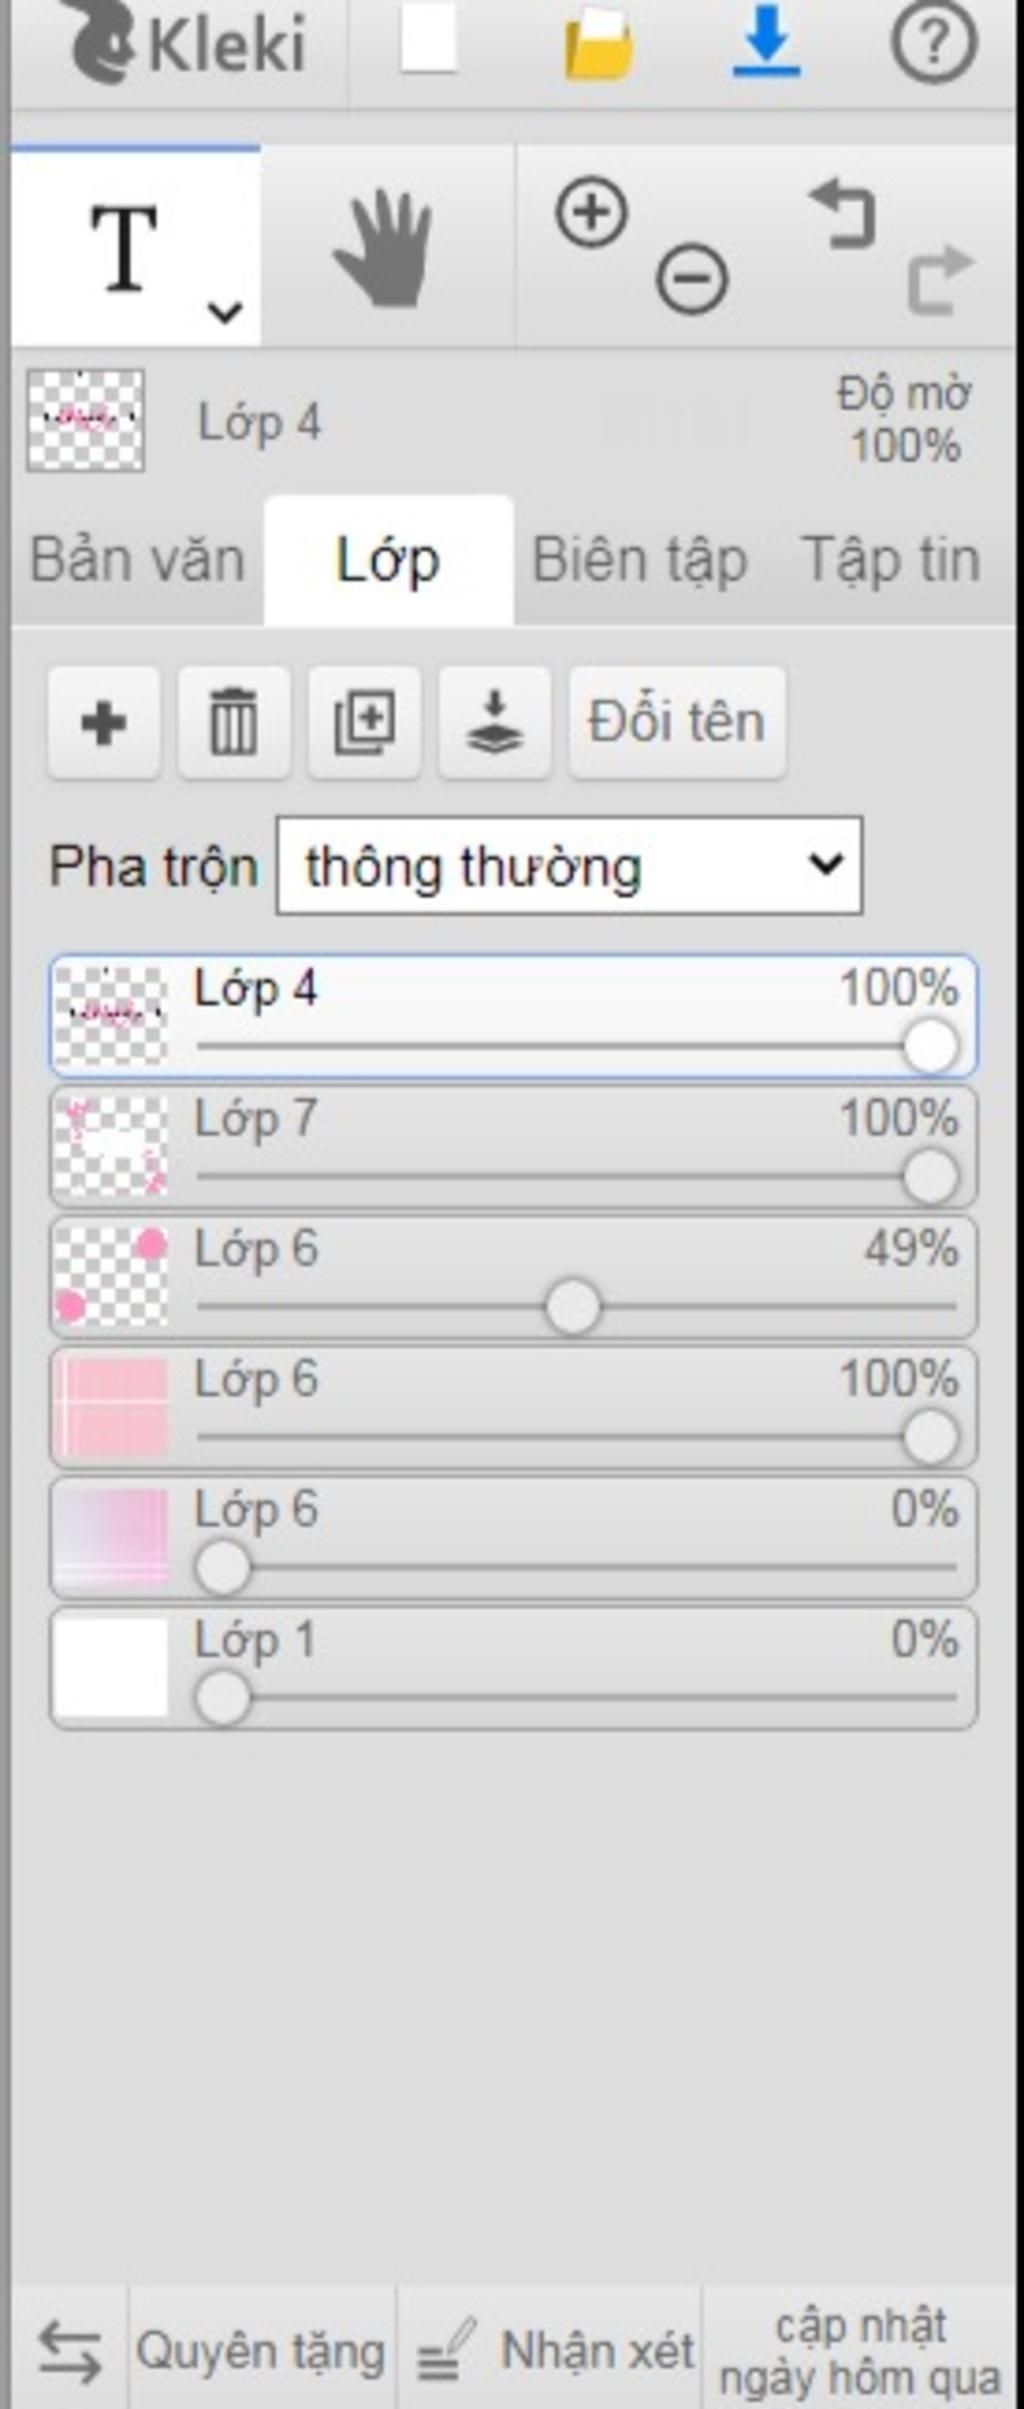Select the Lớp 7 layer thumbnail
The height and width of the screenshot is (2409, 1024).
tap(110, 1147)
